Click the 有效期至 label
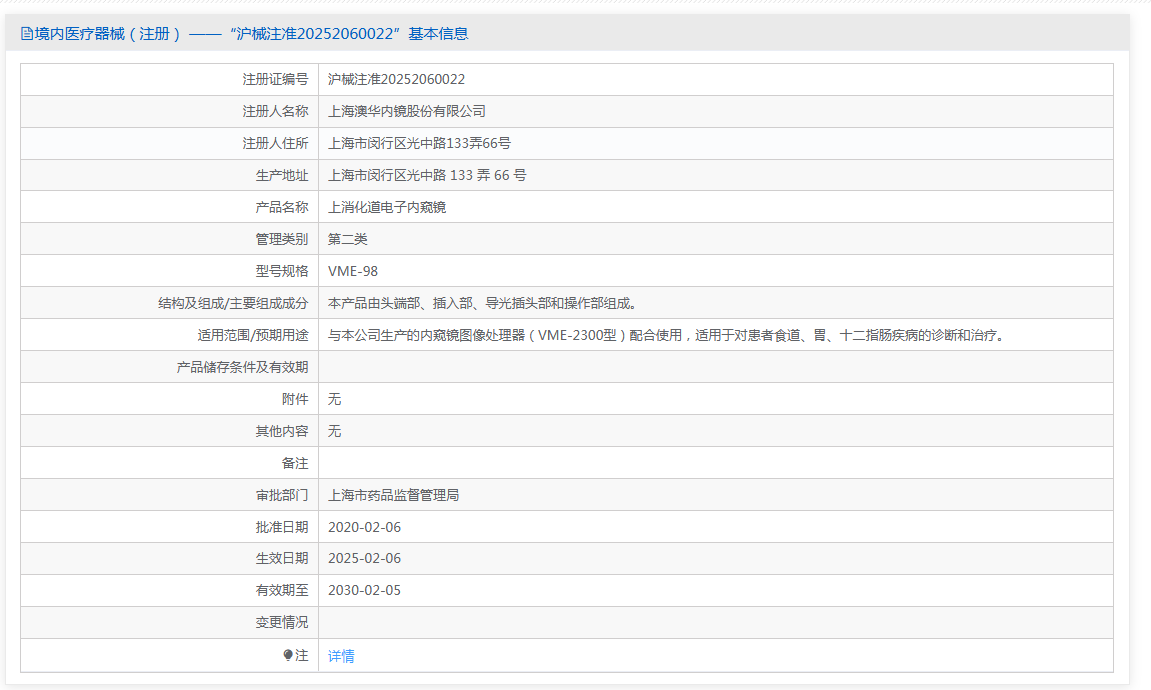1151x690 pixels. tap(282, 590)
